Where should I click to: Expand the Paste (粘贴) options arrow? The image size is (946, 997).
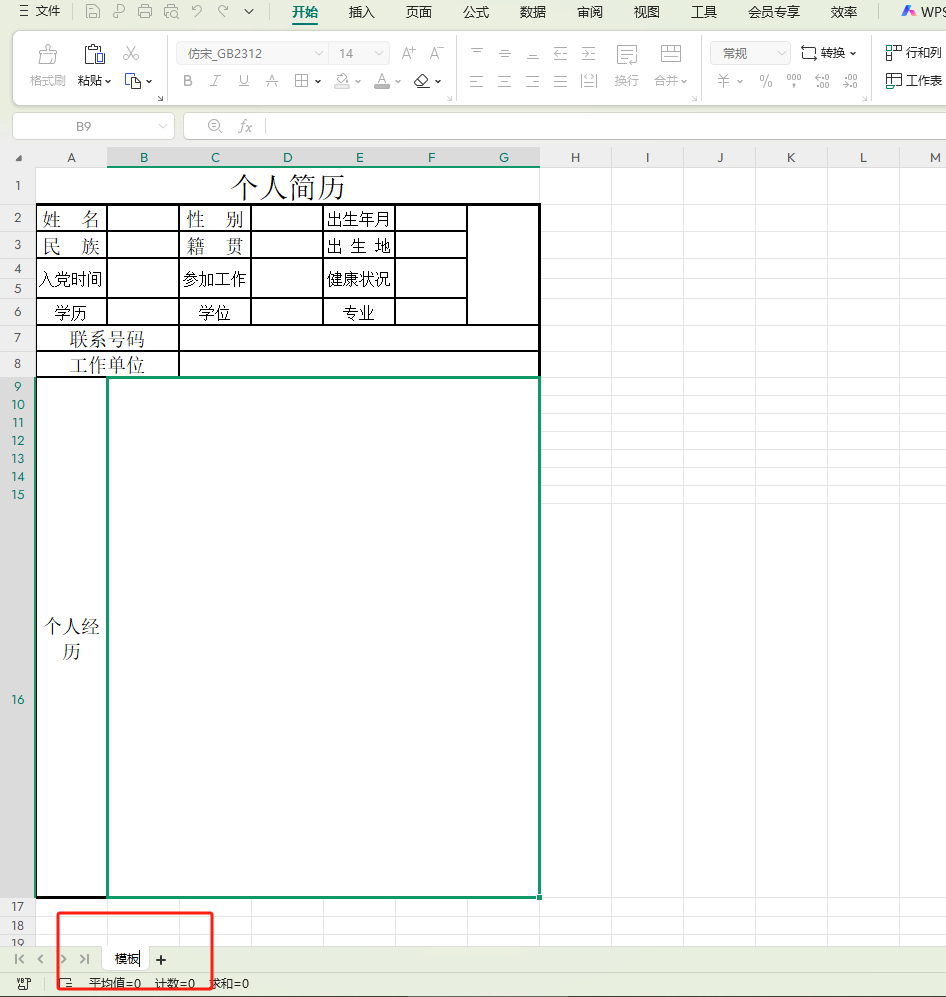(x=108, y=81)
